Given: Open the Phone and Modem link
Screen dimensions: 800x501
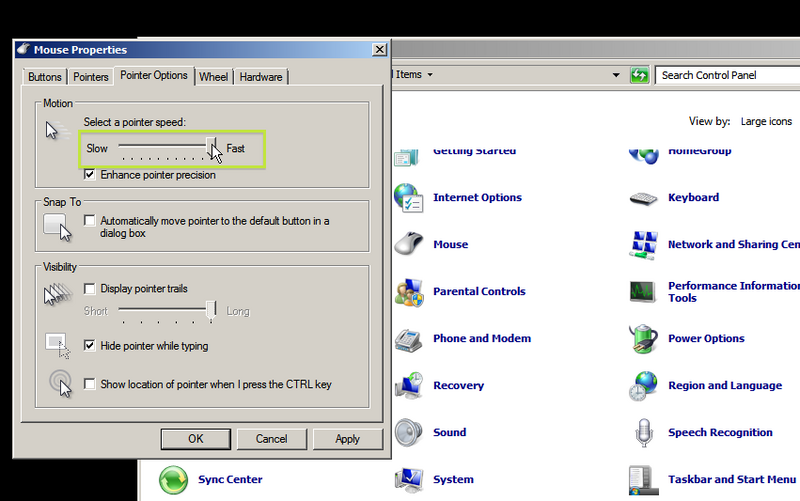Looking at the screenshot, I should (482, 338).
